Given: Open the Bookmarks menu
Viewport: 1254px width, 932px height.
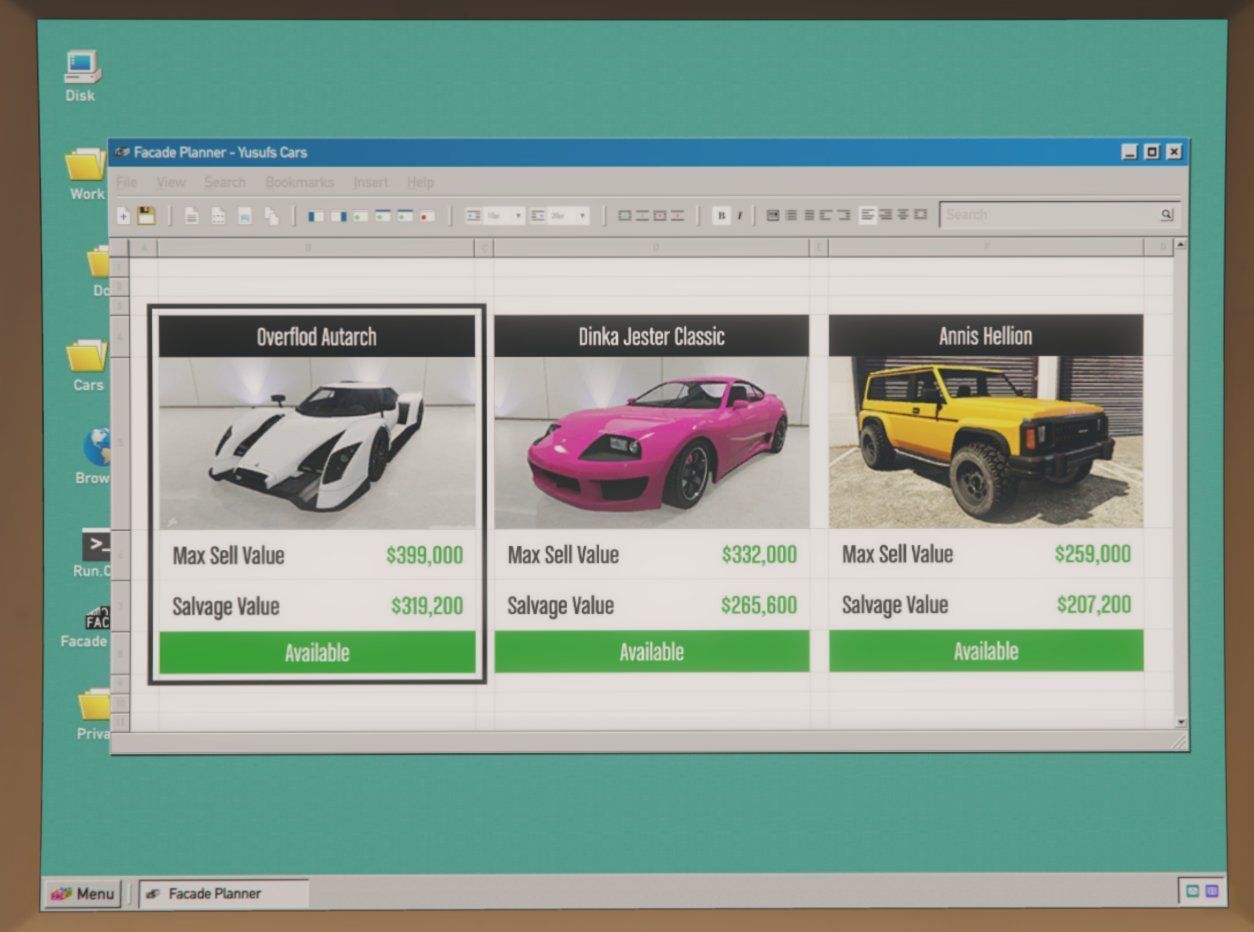Looking at the screenshot, I should tap(299, 182).
